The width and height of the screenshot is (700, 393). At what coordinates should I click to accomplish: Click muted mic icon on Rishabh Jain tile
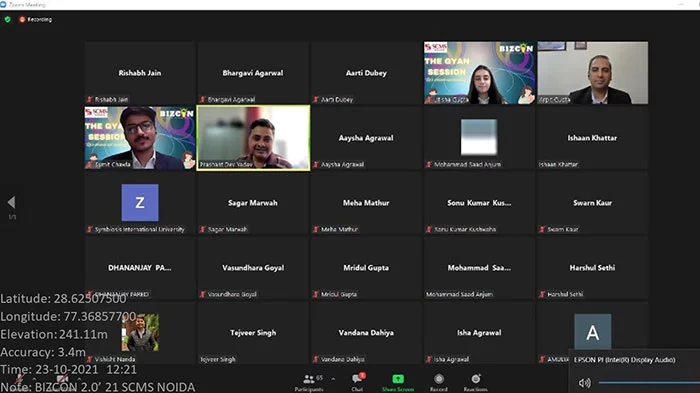[x=90, y=99]
